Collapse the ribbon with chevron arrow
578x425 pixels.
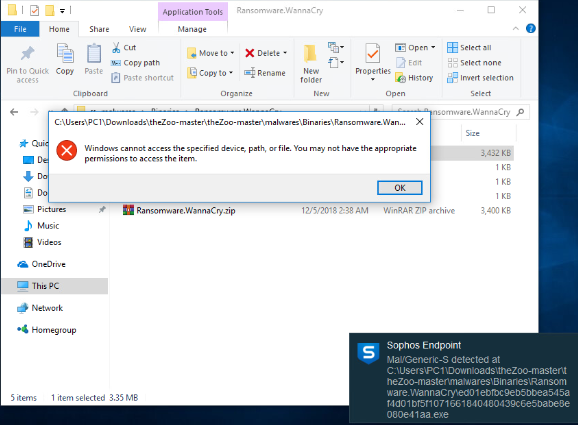pos(515,29)
